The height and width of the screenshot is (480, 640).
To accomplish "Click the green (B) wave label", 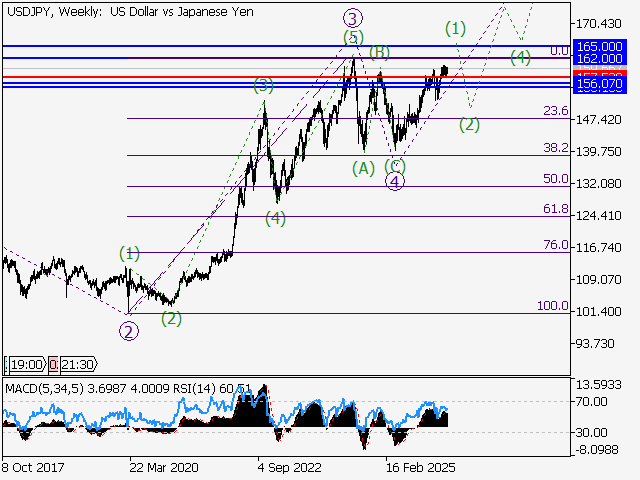I will coord(379,51).
